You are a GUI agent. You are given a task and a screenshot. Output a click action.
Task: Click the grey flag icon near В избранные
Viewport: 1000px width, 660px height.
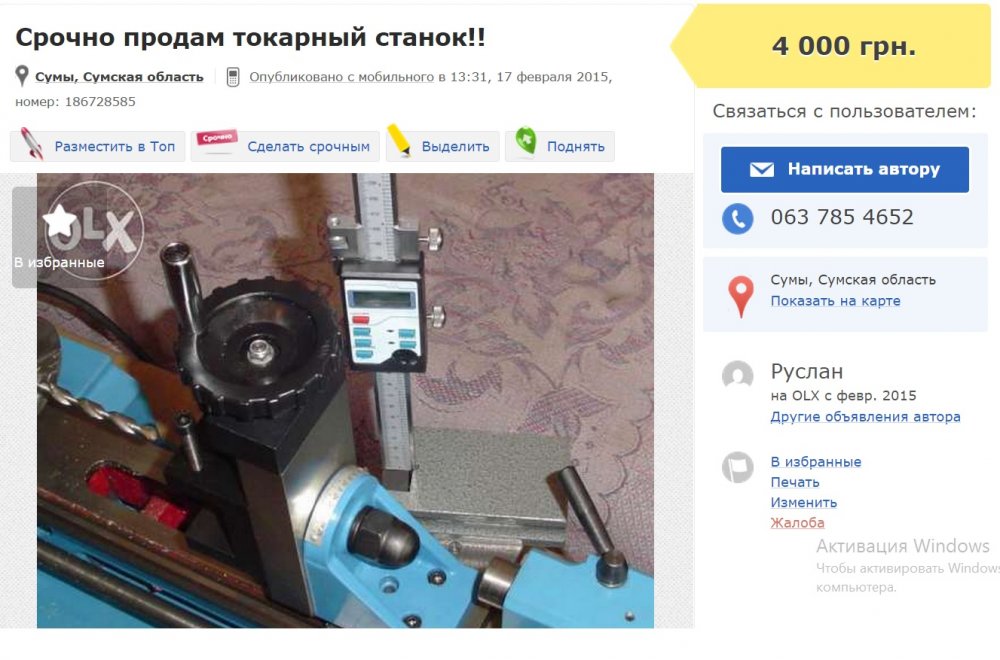(737, 467)
